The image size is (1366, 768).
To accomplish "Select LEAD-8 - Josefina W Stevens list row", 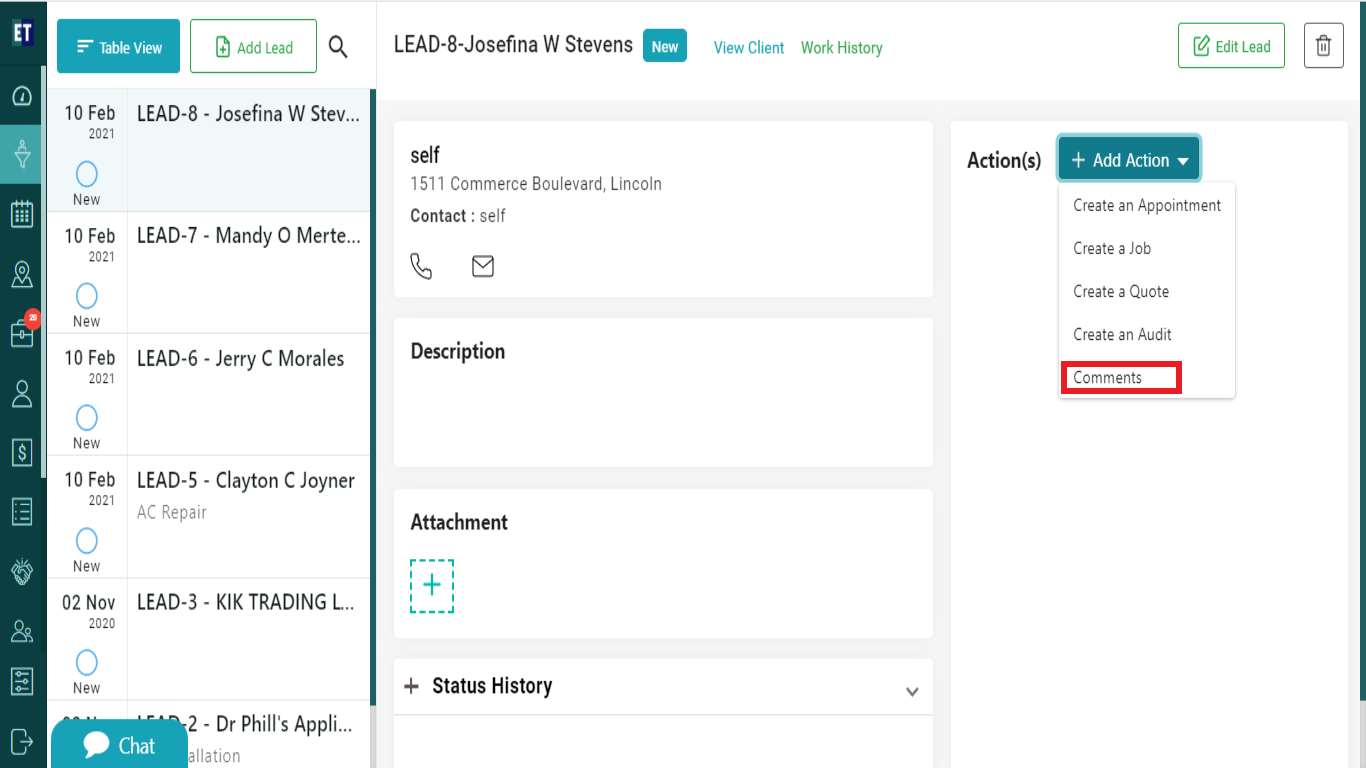I will point(209,150).
